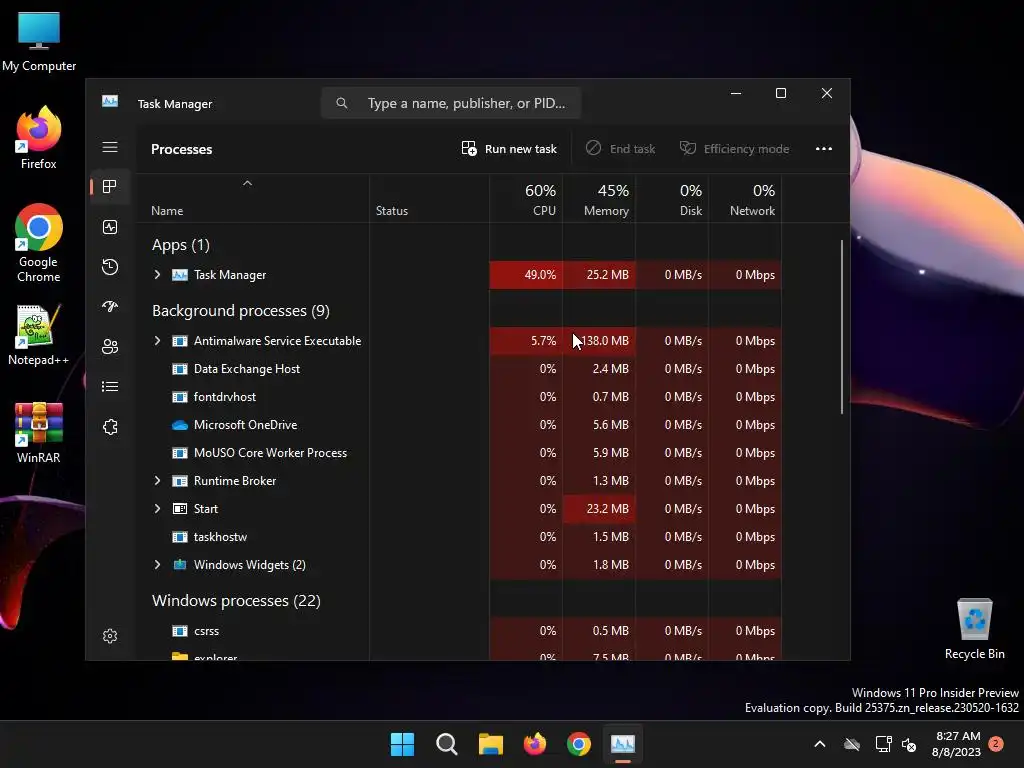This screenshot has width=1024, height=768.
Task: Expand Antimalware Service Executable row
Action: [x=157, y=341]
